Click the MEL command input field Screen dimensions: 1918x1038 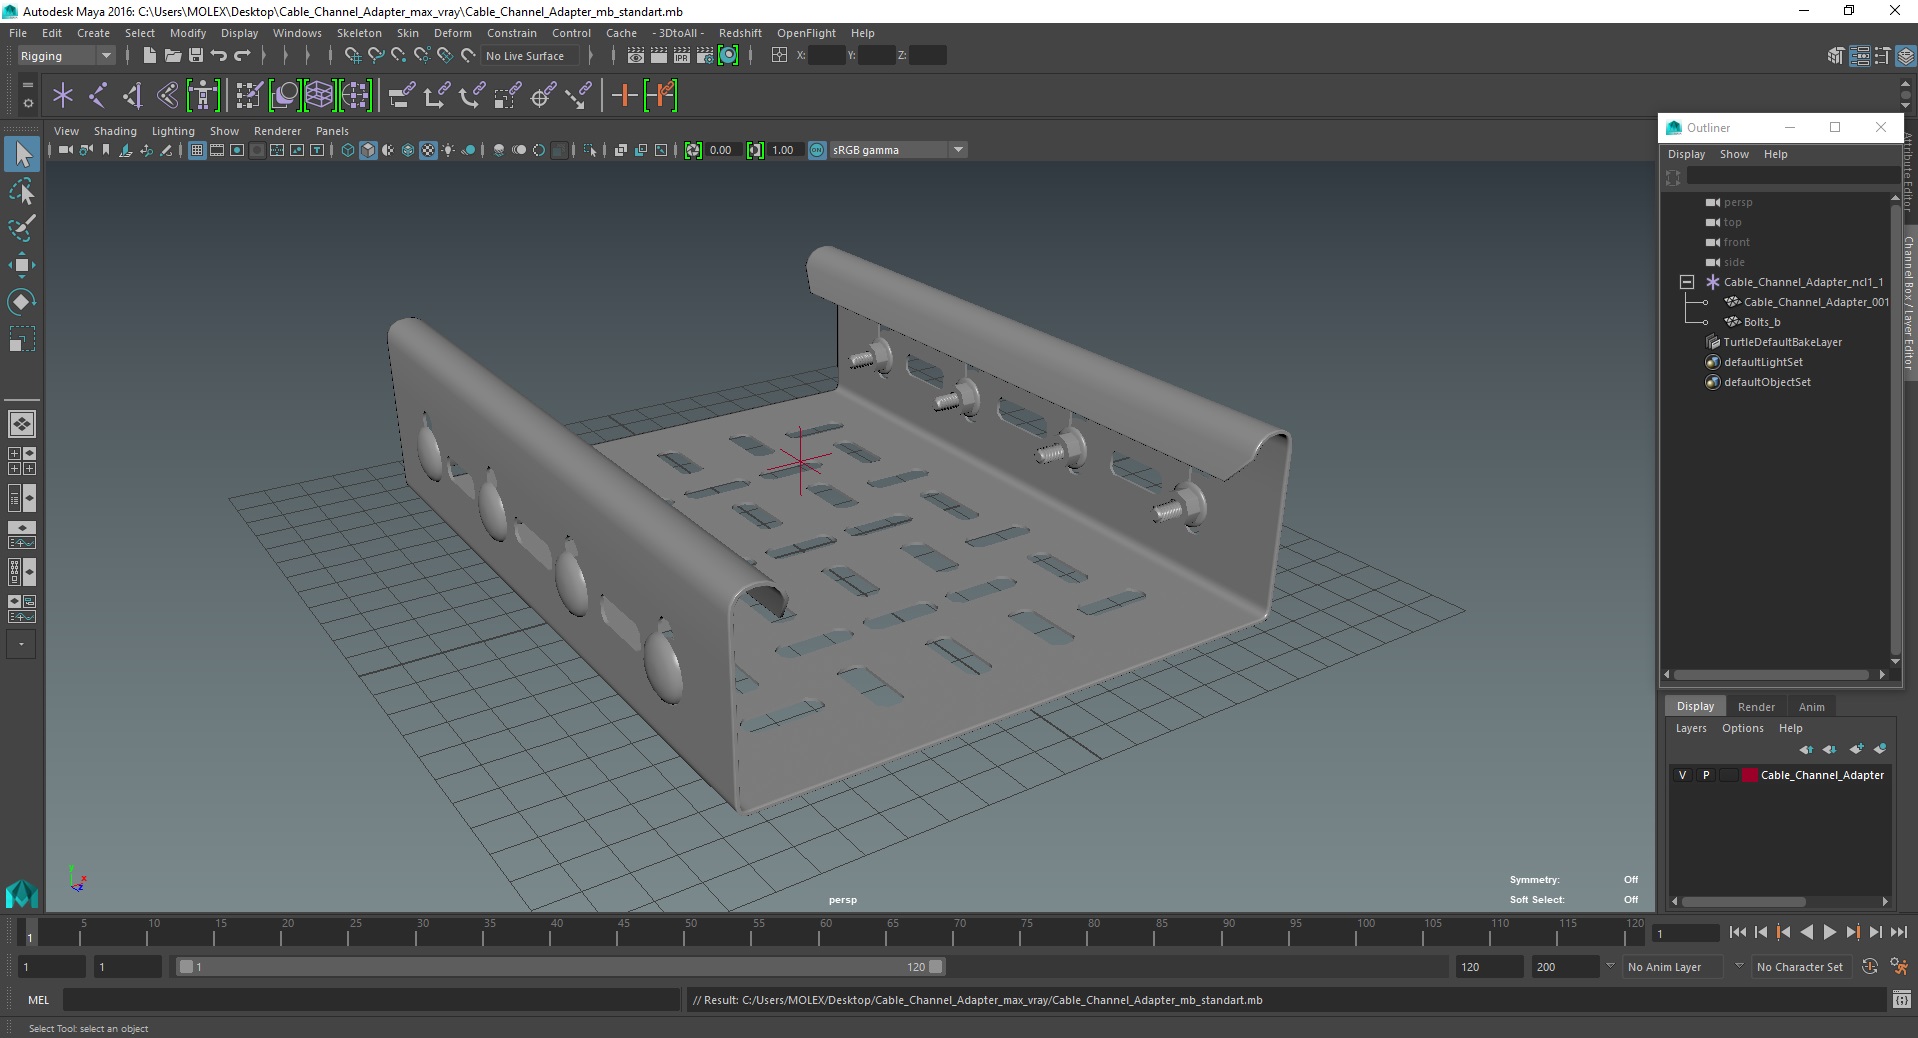point(371,1000)
